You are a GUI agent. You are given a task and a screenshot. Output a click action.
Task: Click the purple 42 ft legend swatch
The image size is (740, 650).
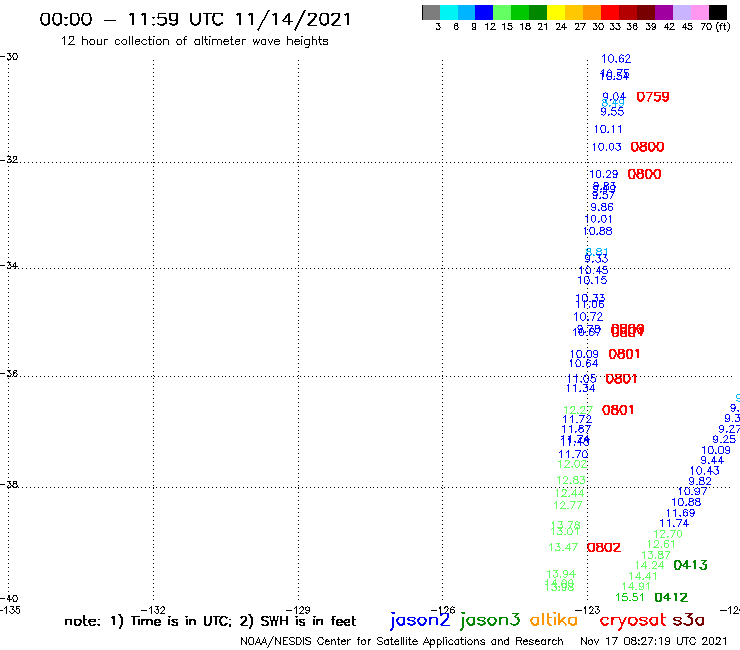[664, 12]
